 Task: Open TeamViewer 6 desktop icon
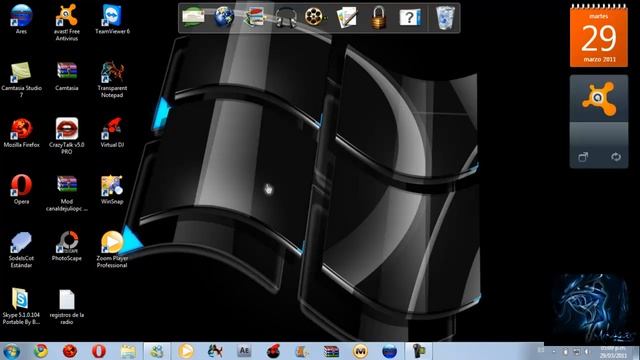click(112, 20)
